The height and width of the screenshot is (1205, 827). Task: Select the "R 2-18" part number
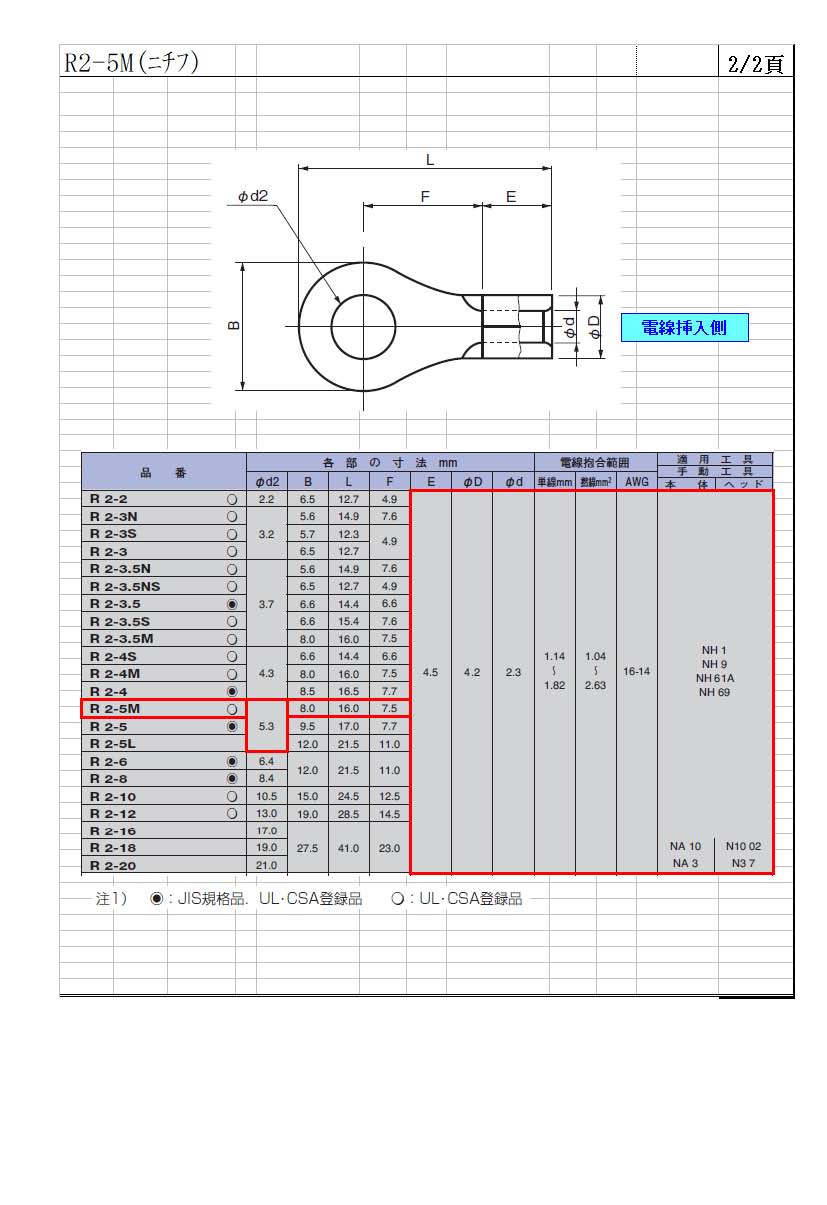click(x=112, y=848)
